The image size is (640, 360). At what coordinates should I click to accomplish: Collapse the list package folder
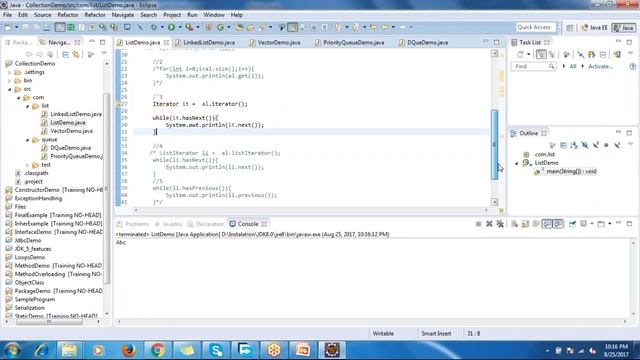[28, 106]
